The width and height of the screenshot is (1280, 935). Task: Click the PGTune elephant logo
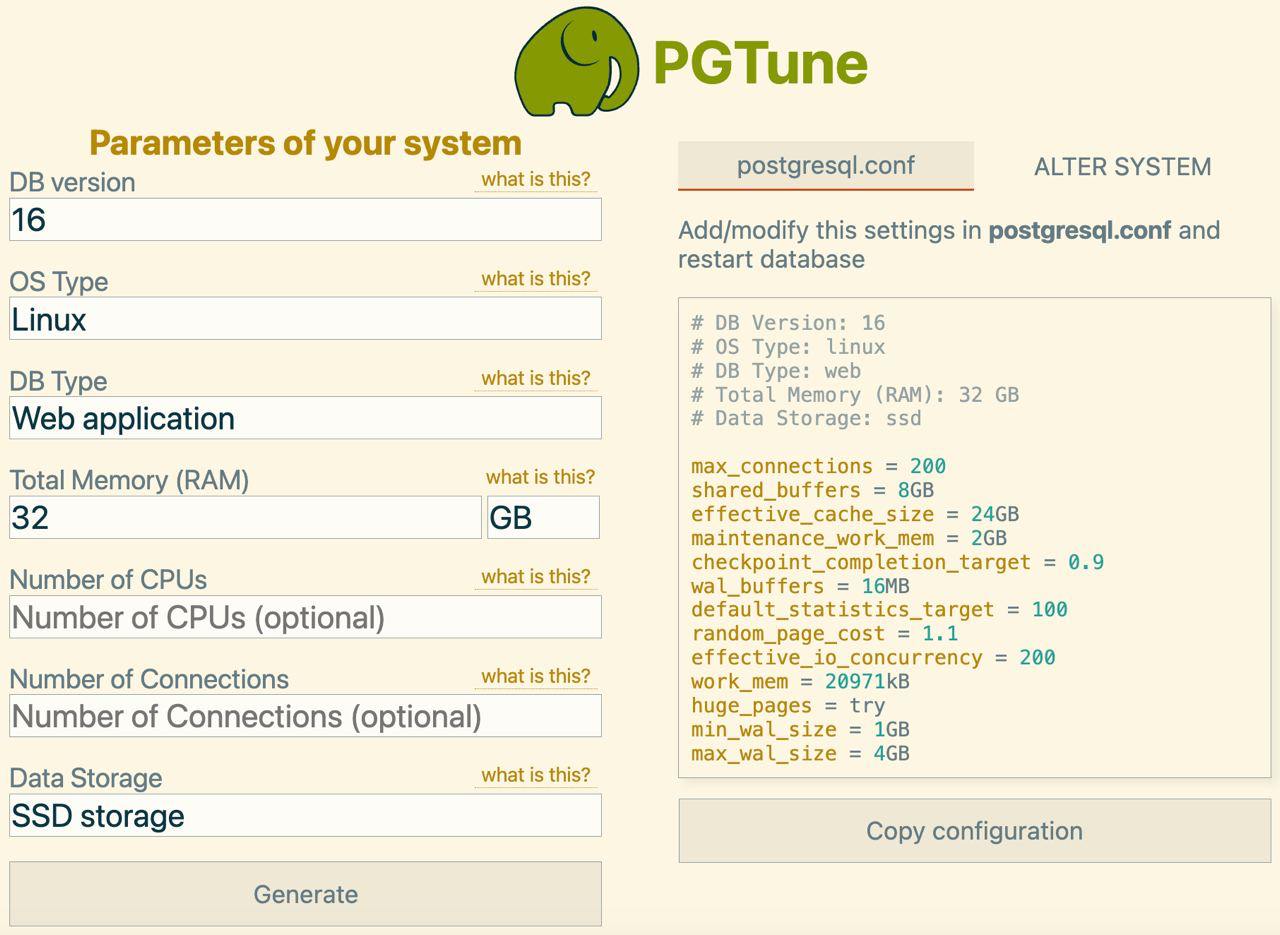point(576,62)
